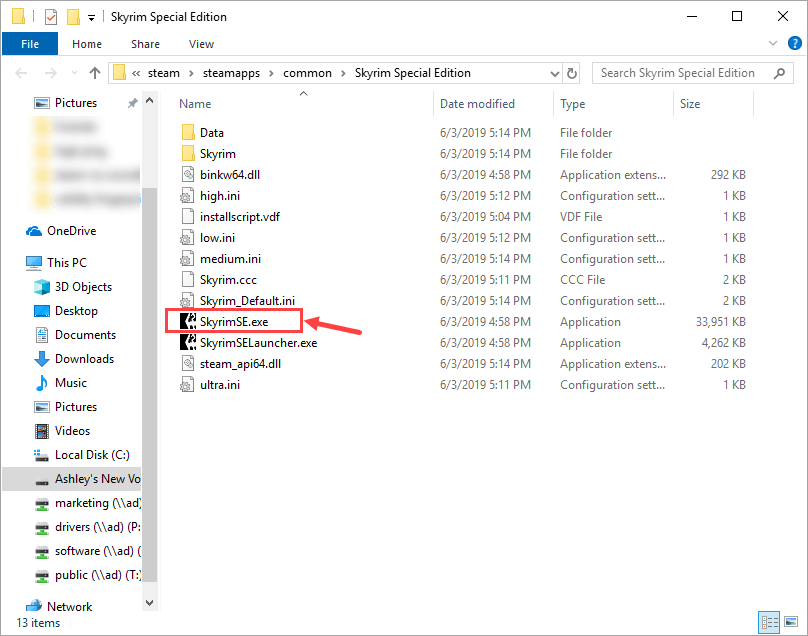The width and height of the screenshot is (808, 636).
Task: Click the ribbon expand chevron near Help
Action: pyautogui.click(x=774, y=43)
